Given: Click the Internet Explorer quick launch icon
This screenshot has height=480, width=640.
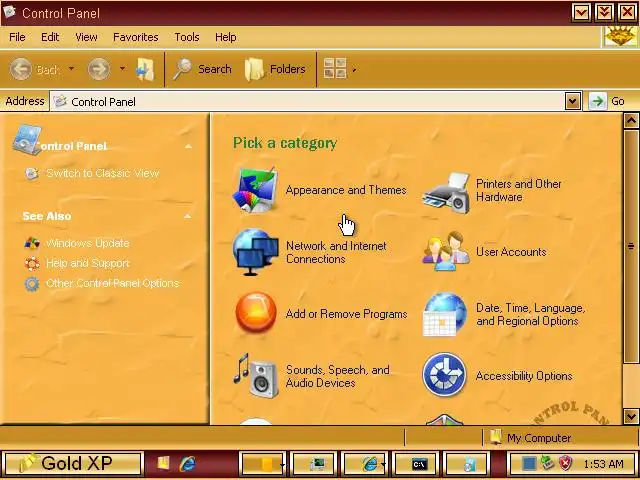Looking at the screenshot, I should click(x=187, y=463).
